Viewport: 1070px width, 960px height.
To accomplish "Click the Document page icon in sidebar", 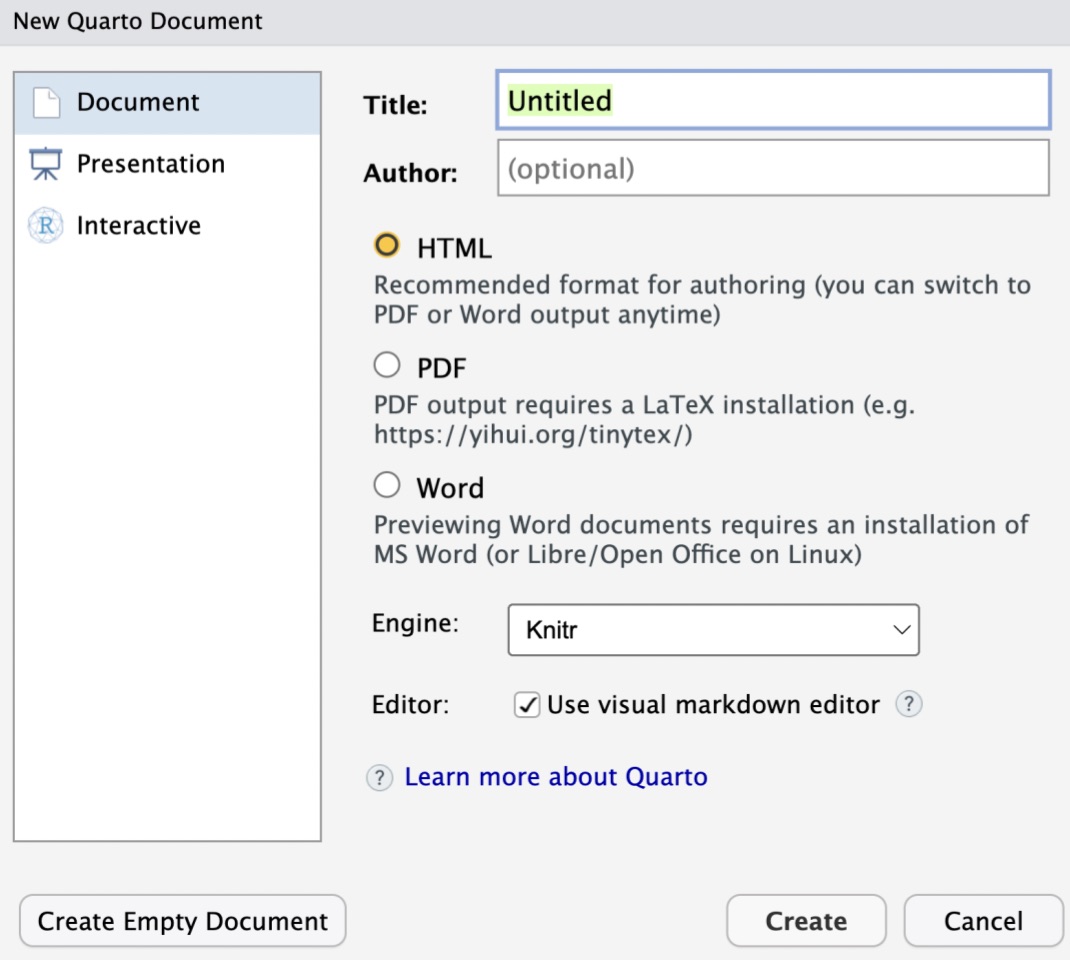I will pyautogui.click(x=46, y=103).
